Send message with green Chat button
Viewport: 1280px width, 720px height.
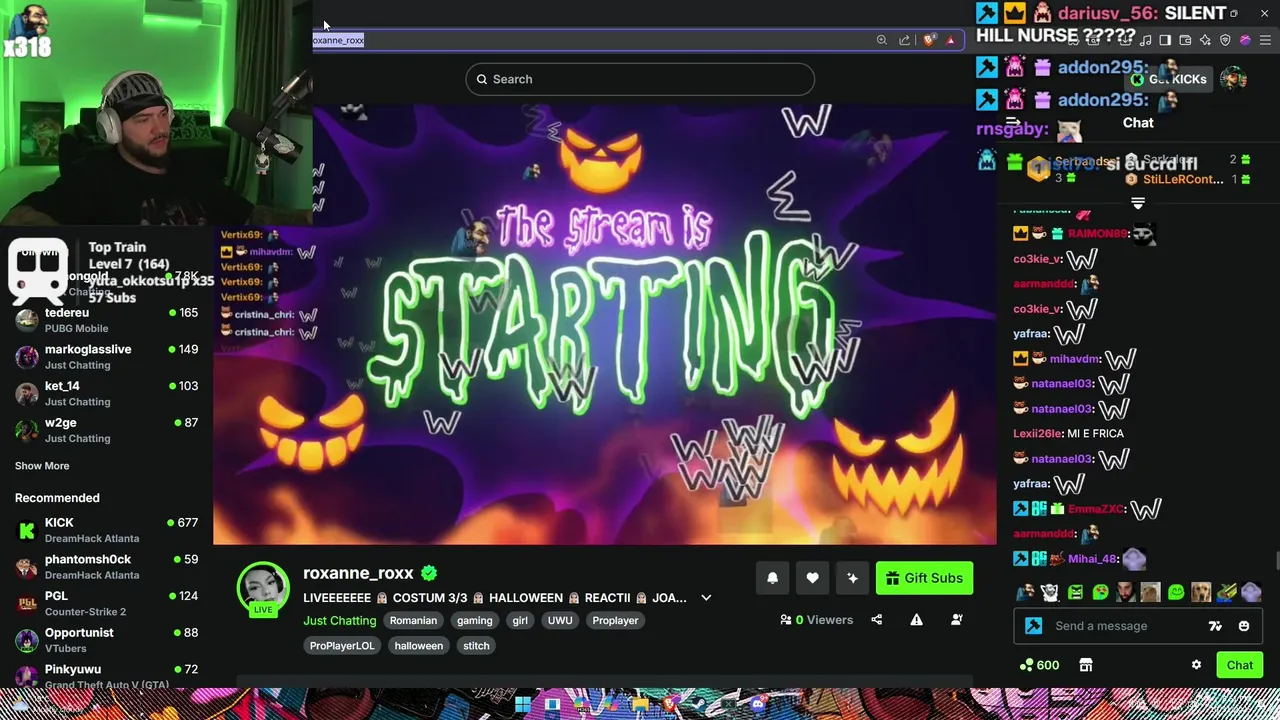1240,665
